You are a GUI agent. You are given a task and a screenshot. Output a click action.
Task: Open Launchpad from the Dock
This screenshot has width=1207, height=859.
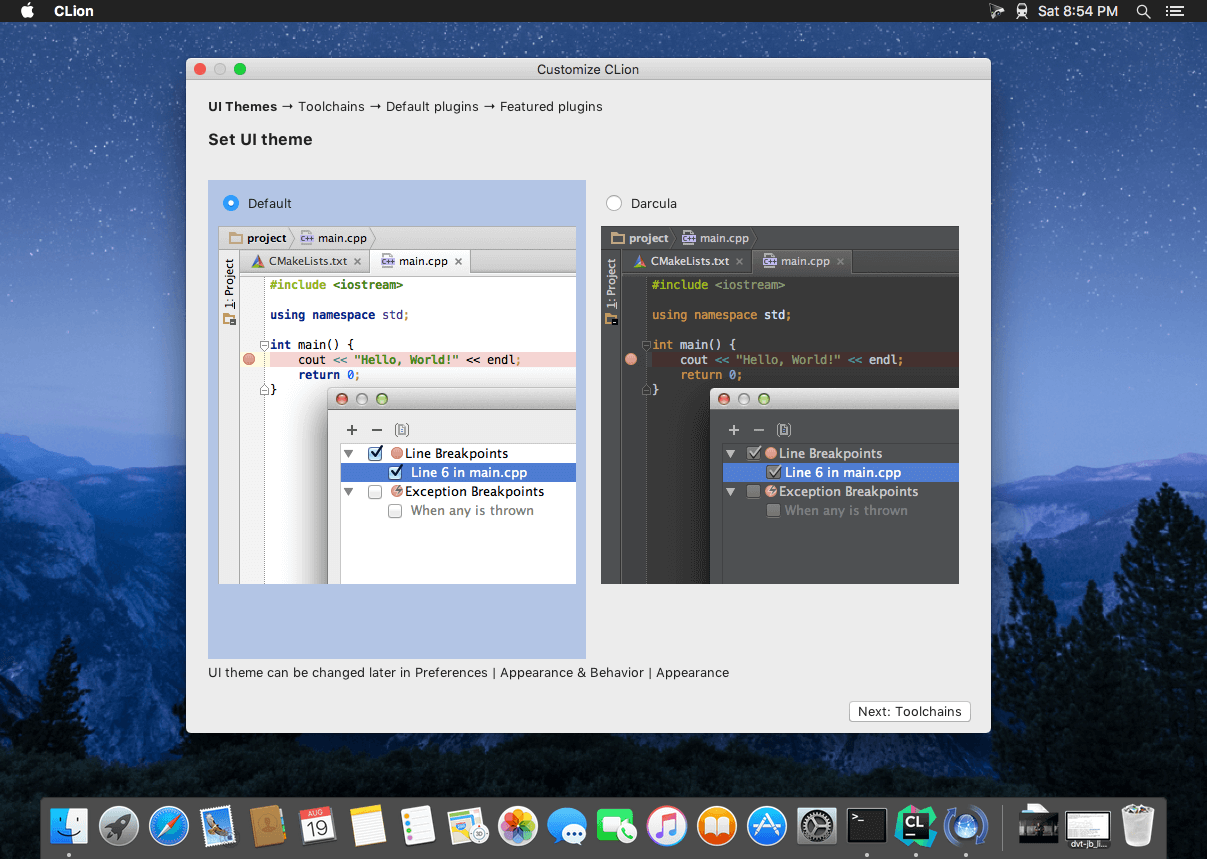tap(119, 826)
